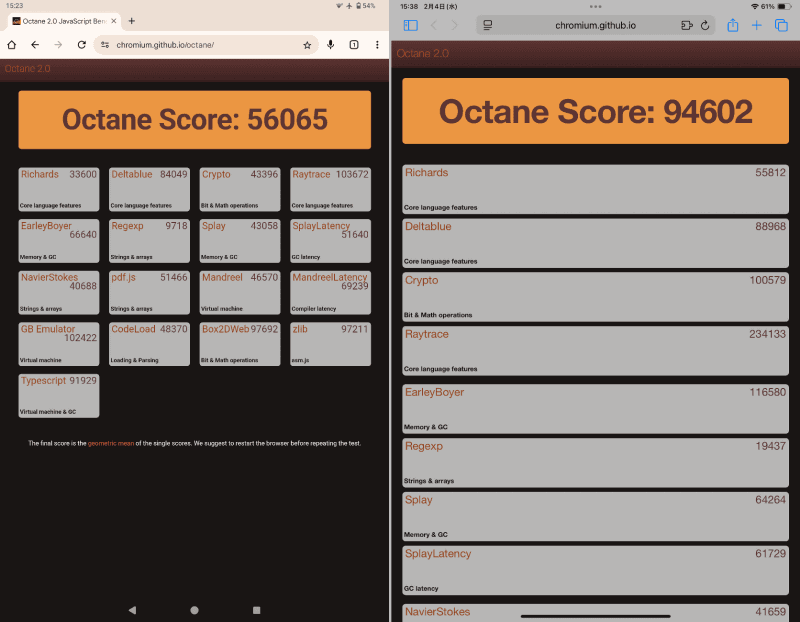The height and width of the screenshot is (622, 800).
Task: Open Safari's extensions puzzle icon
Action: point(686,23)
